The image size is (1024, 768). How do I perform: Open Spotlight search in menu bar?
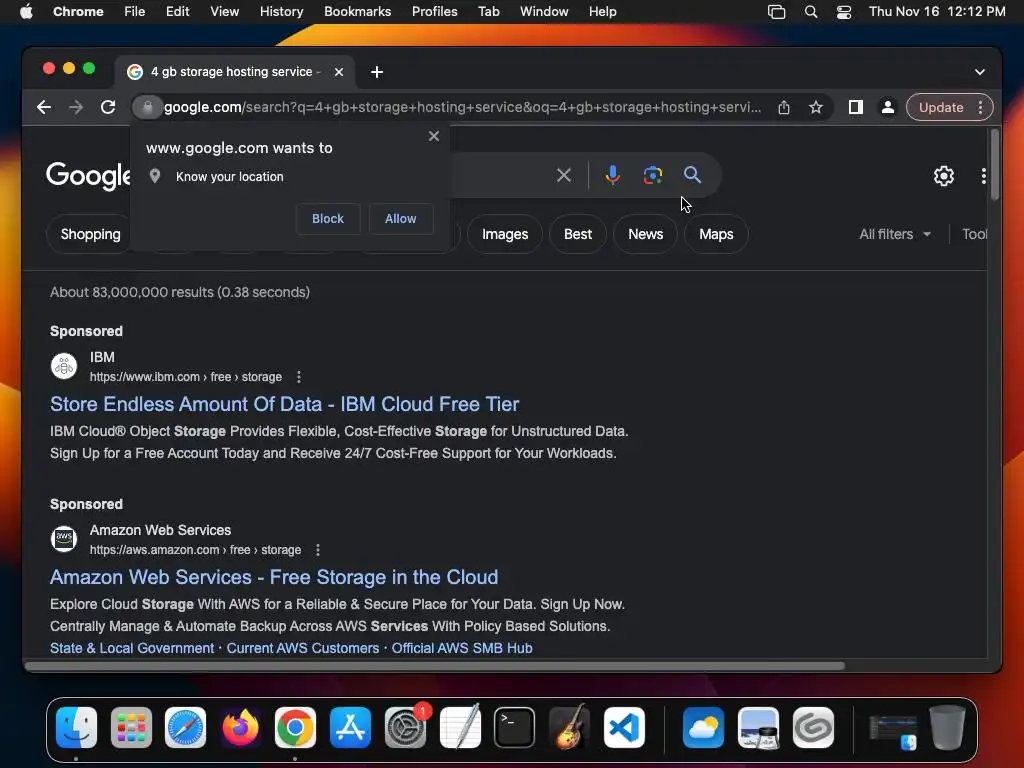click(x=811, y=12)
